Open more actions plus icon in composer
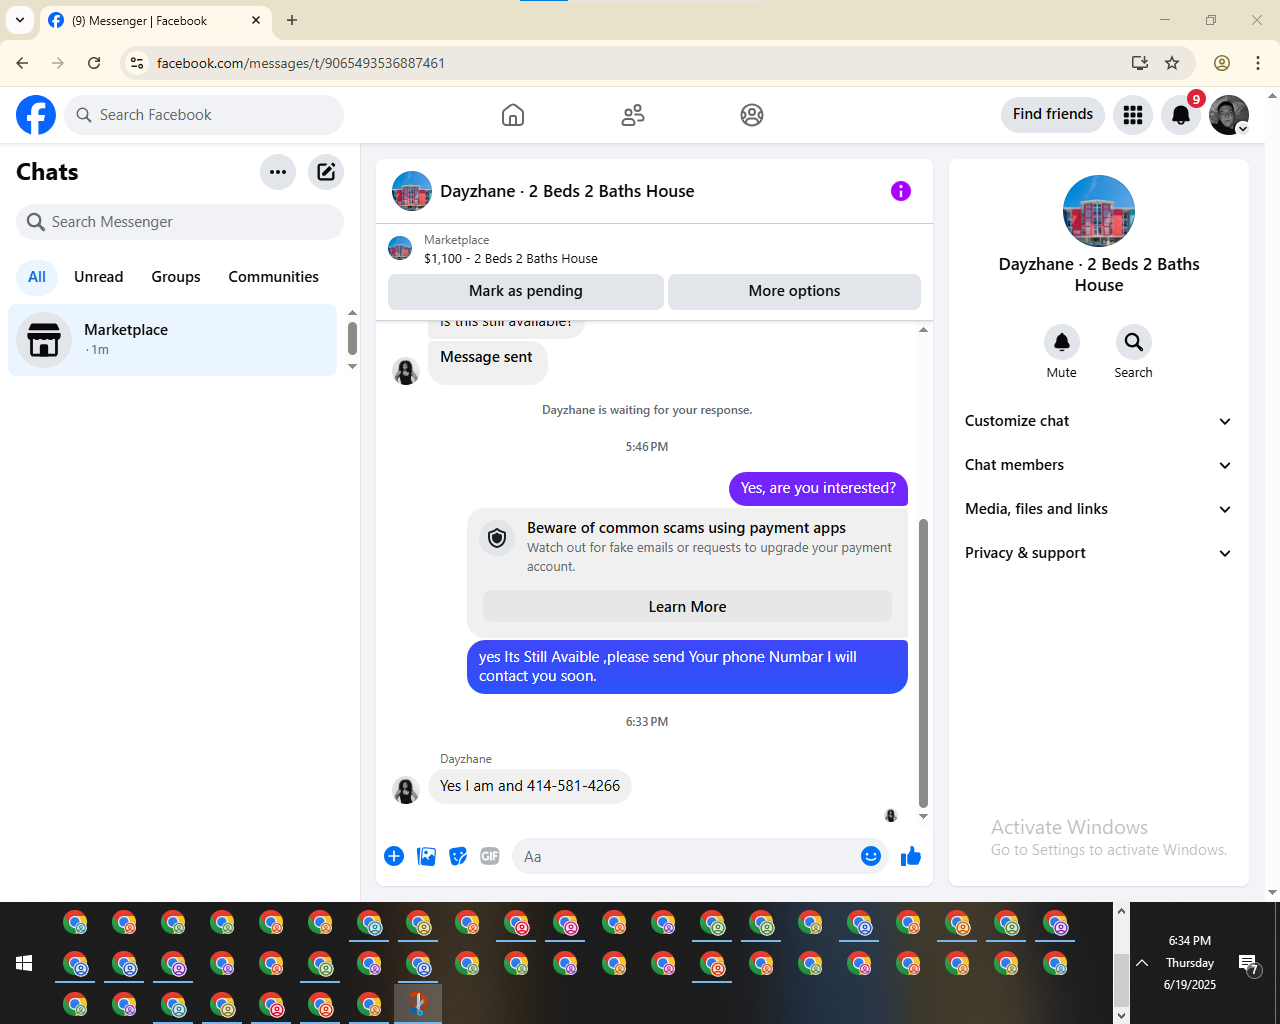1280x1024 pixels. (x=394, y=856)
